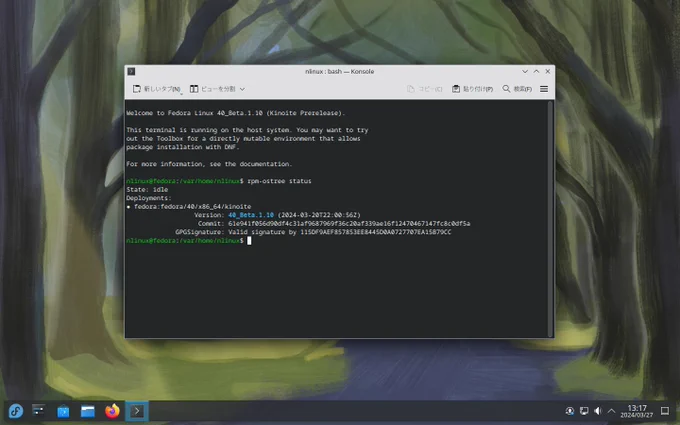Open the clock showing 13:17
This screenshot has width=680, height=425.
tap(637, 411)
